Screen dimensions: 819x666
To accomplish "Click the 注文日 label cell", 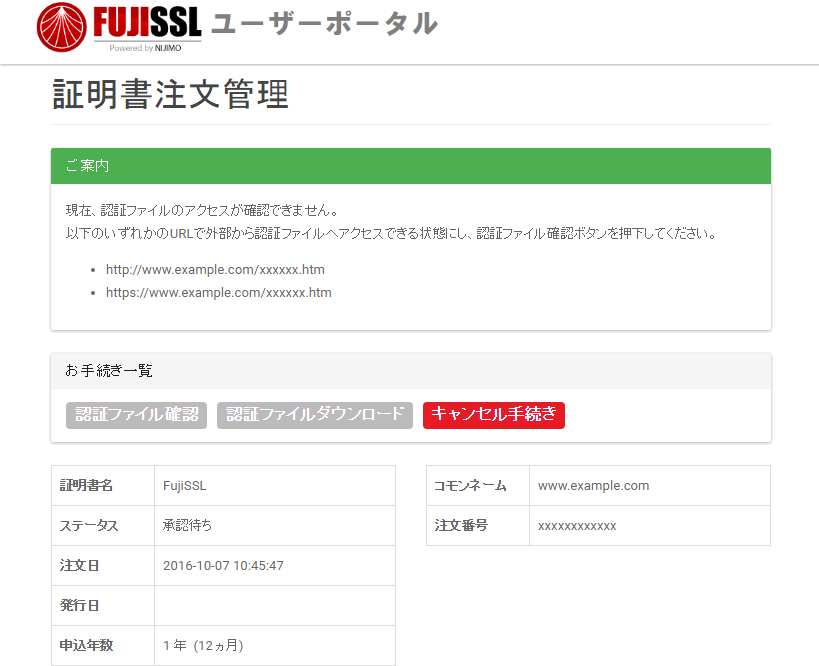I will (x=103, y=566).
